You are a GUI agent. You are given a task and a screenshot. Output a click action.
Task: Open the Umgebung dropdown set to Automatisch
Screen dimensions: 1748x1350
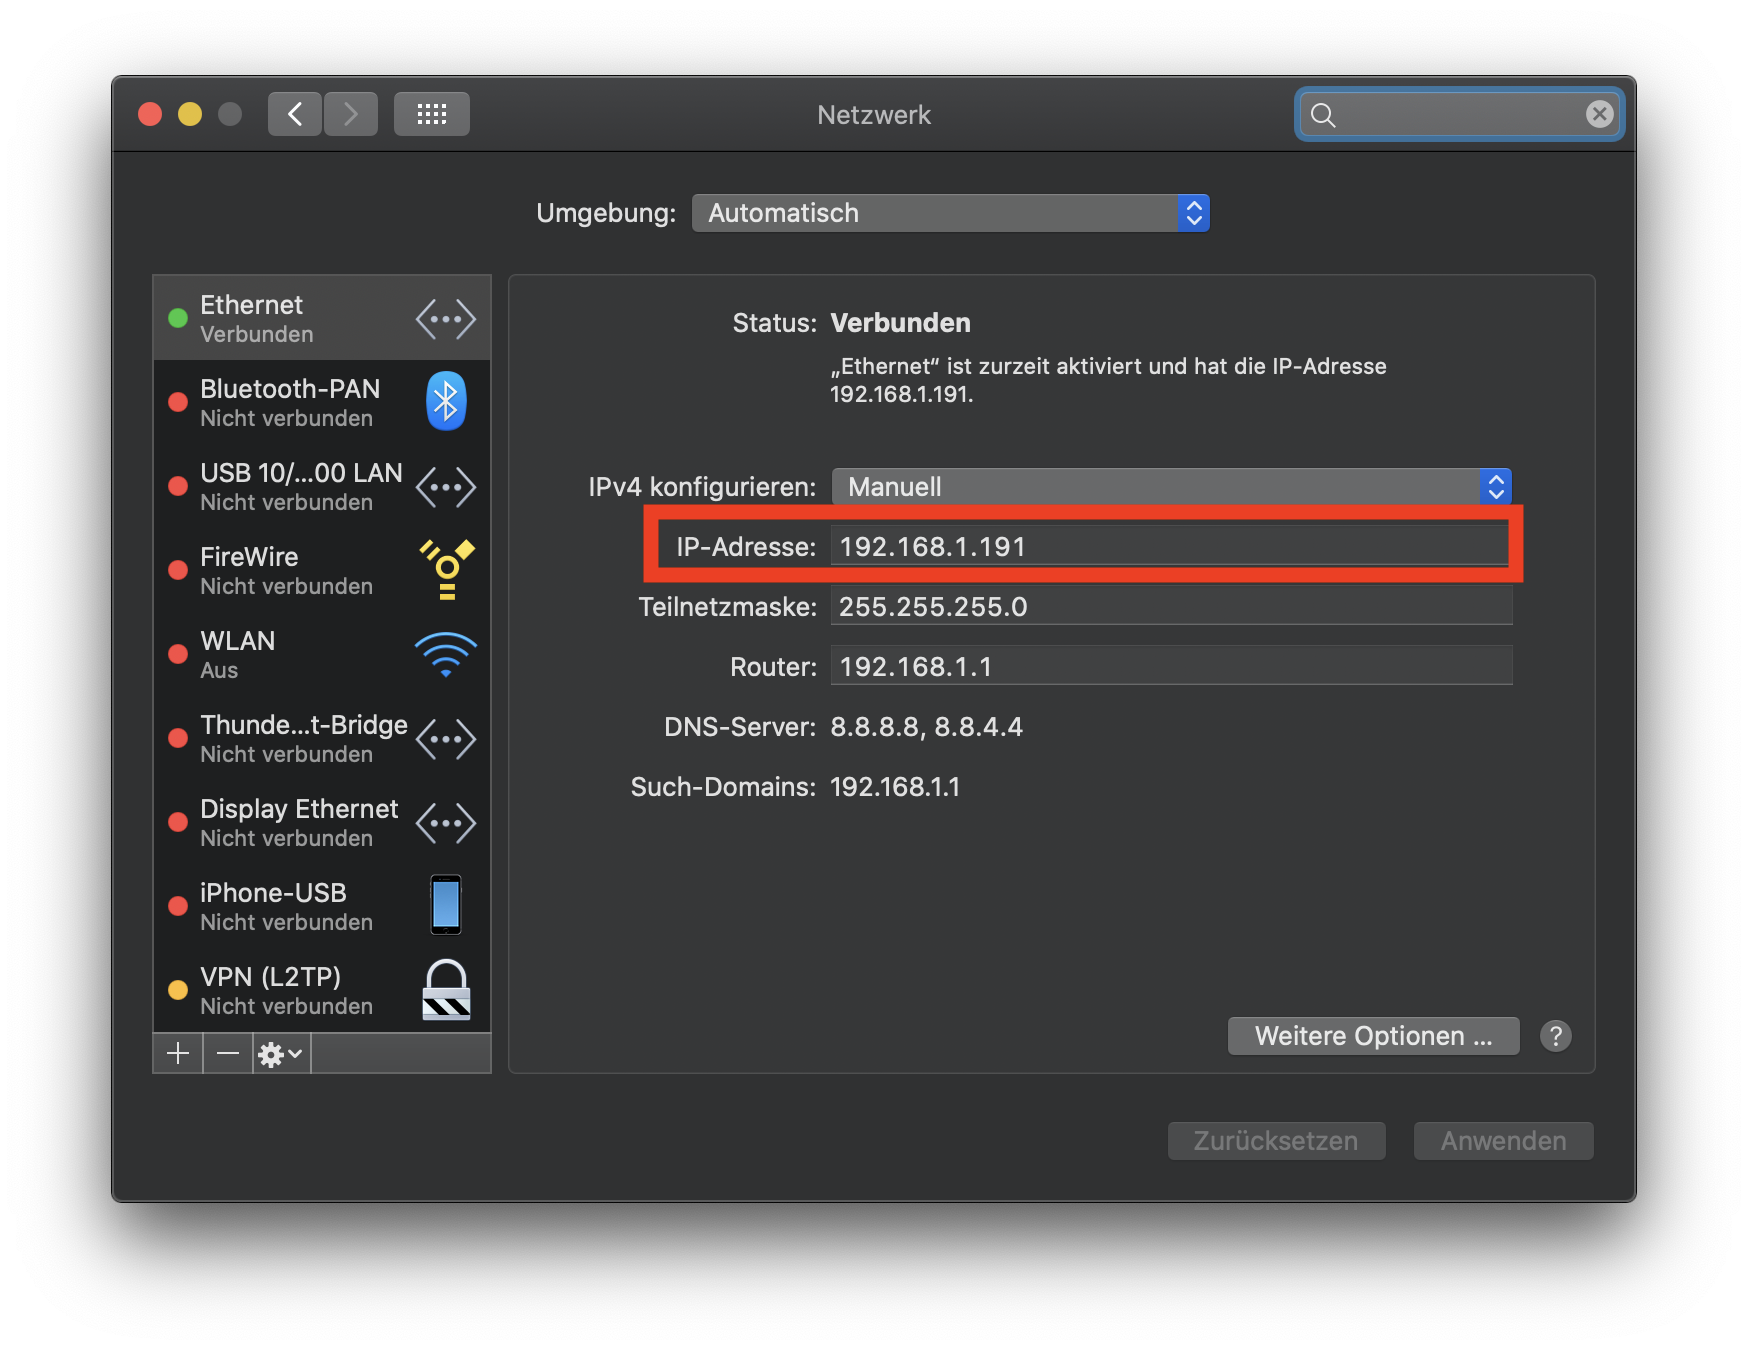950,213
